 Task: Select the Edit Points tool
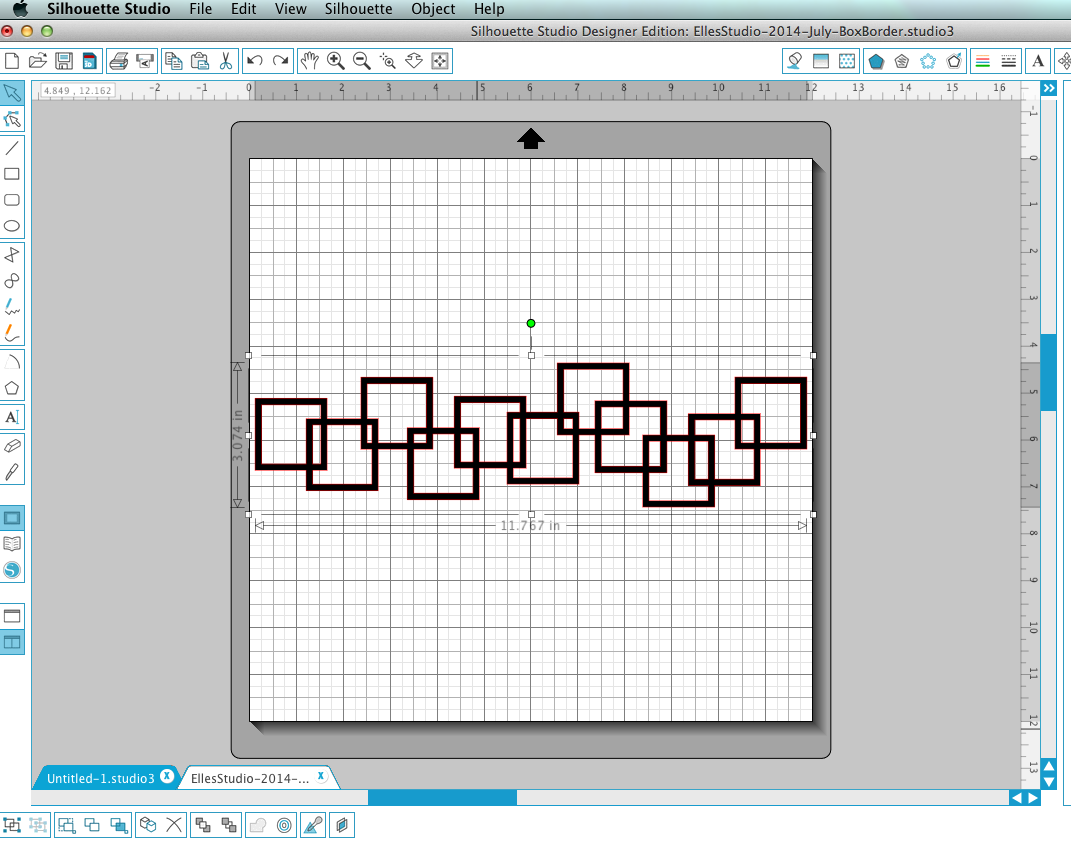click(x=12, y=120)
